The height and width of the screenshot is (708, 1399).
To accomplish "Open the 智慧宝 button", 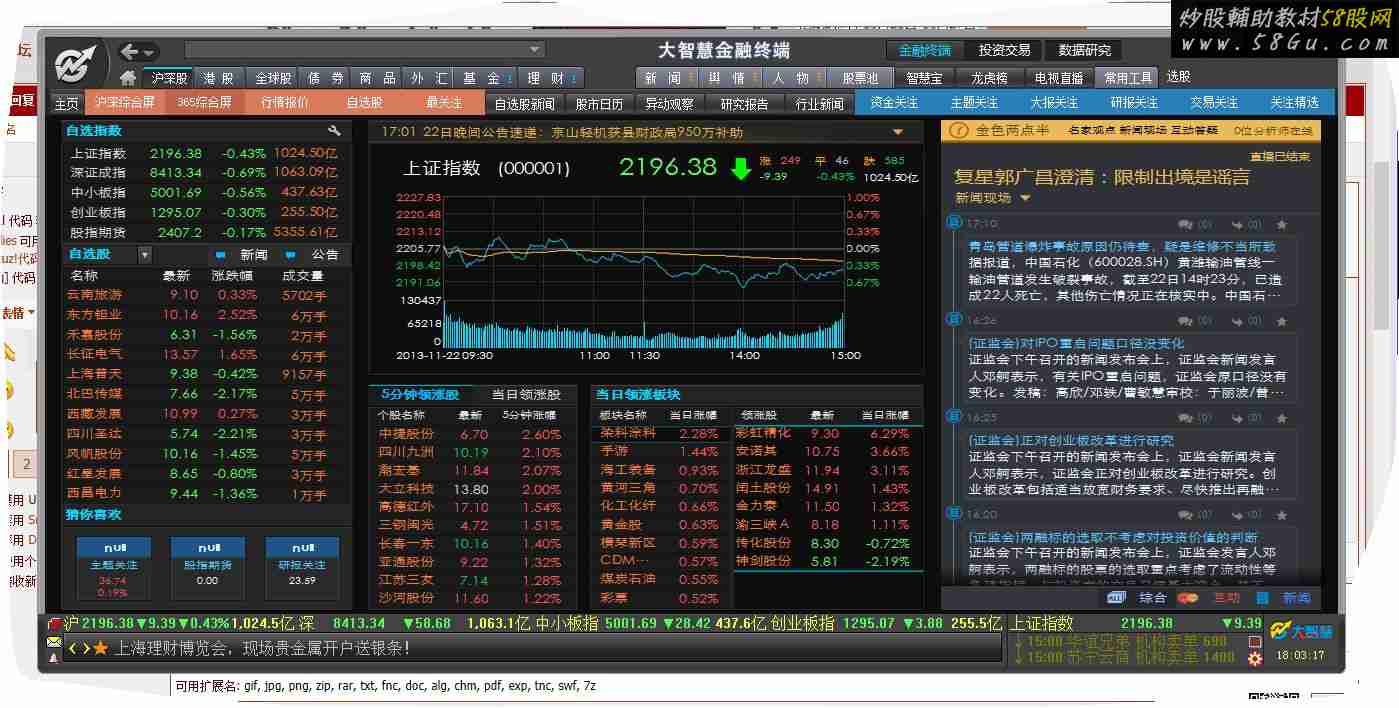I will pos(925,77).
